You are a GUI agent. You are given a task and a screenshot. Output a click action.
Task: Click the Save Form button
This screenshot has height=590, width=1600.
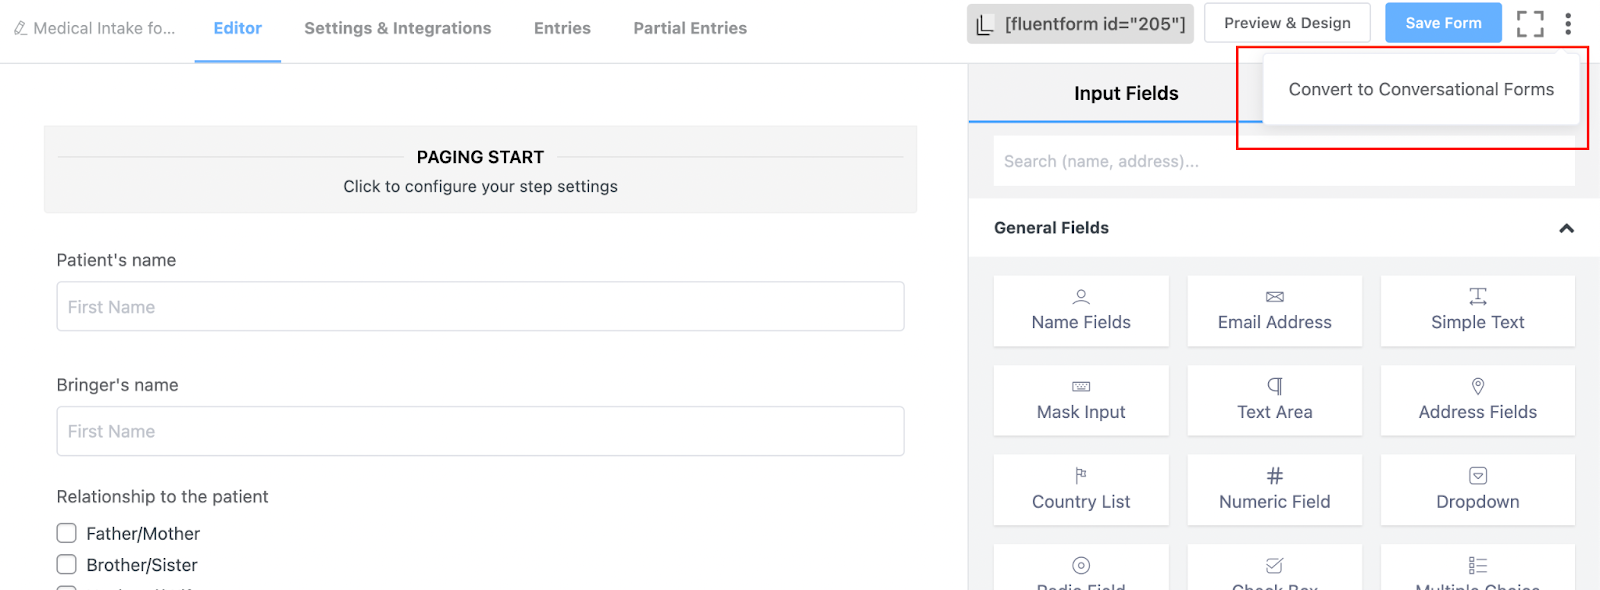[x=1442, y=23]
